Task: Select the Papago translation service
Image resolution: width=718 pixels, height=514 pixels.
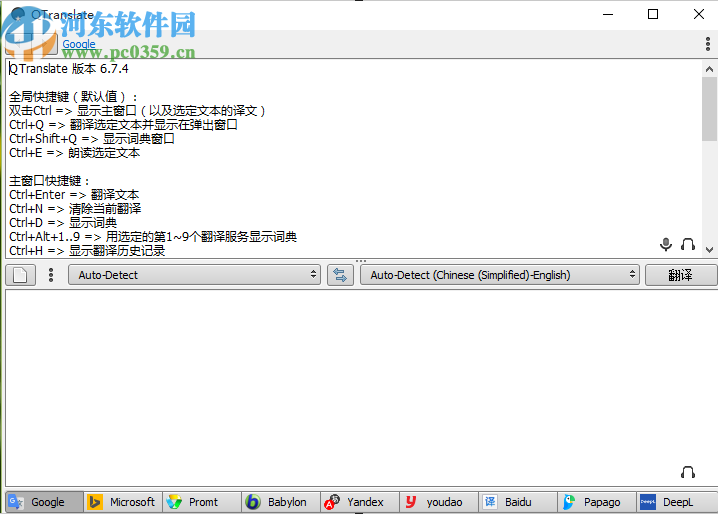Action: [x=596, y=502]
